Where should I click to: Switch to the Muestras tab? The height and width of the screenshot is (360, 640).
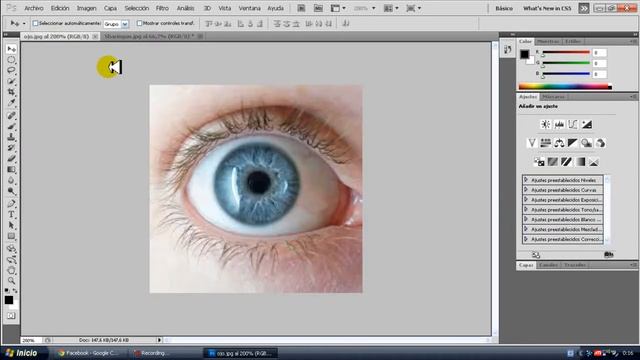[548, 41]
